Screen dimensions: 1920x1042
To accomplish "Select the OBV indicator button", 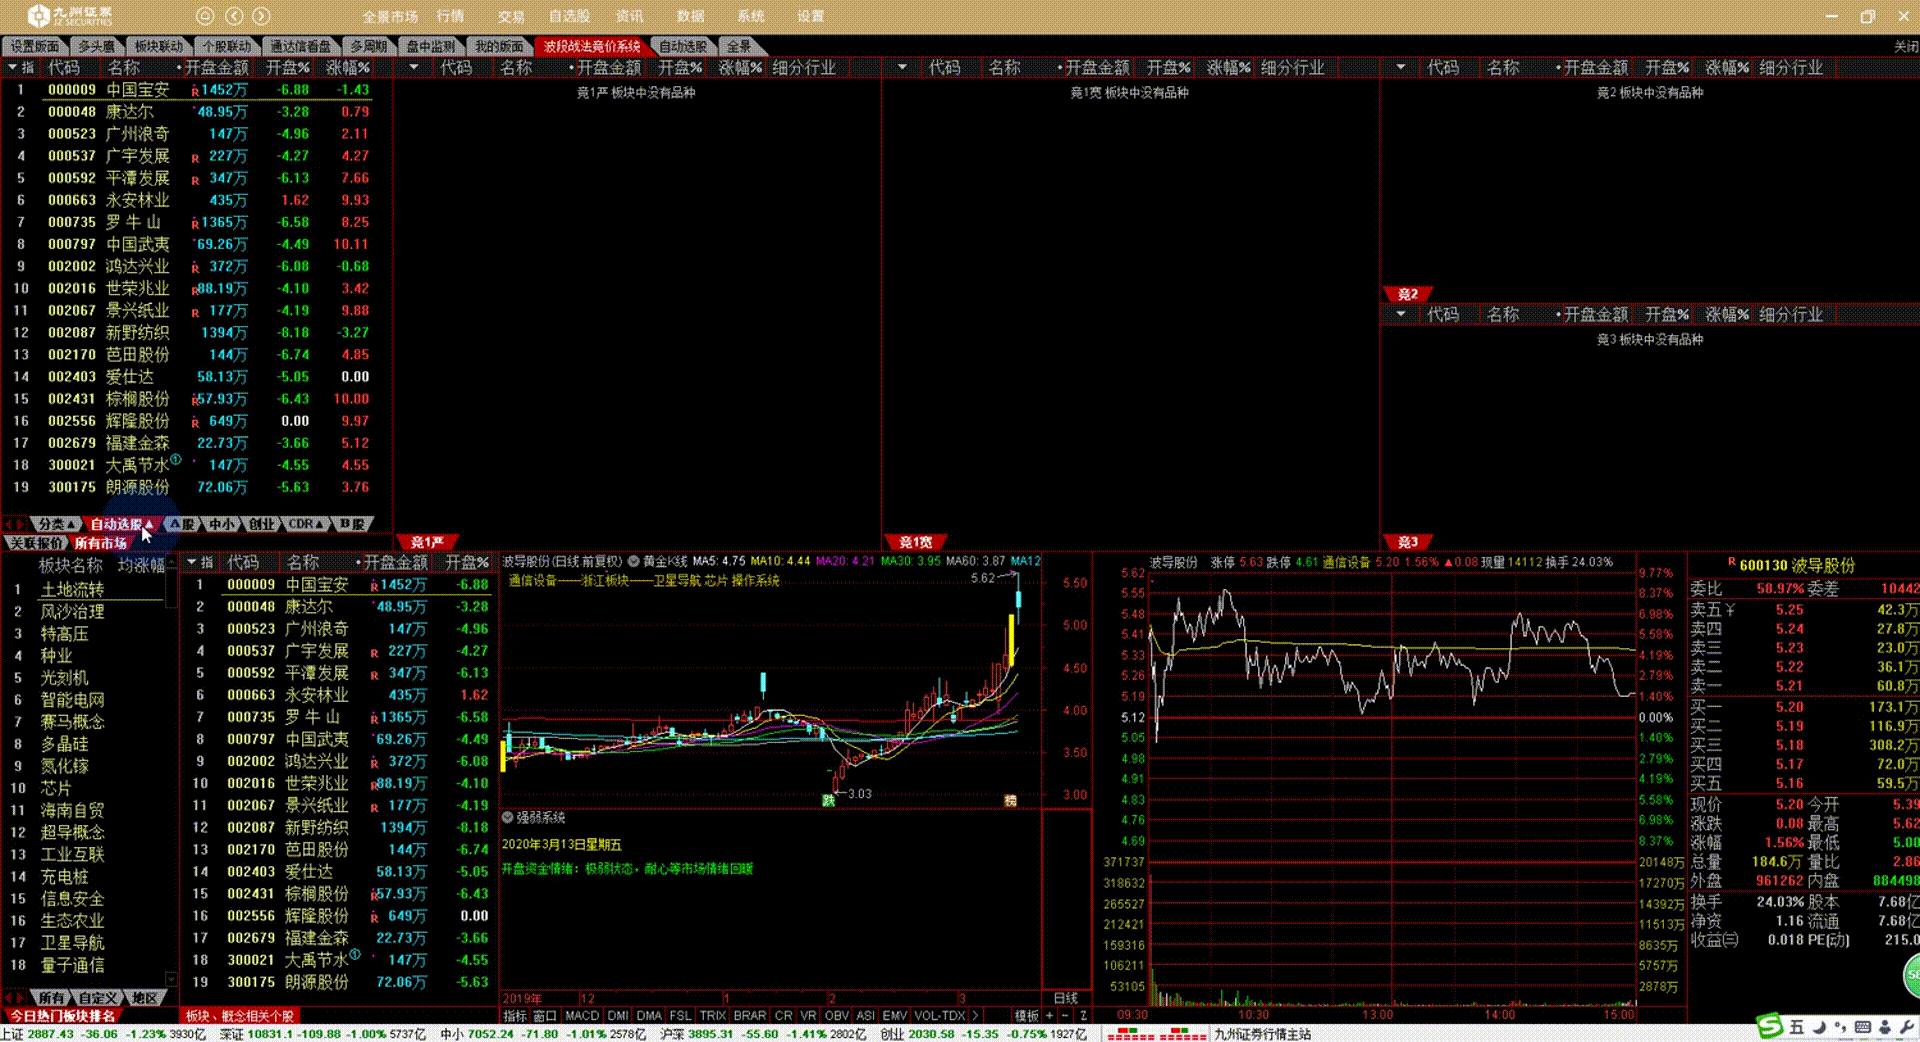I will click(x=836, y=1015).
